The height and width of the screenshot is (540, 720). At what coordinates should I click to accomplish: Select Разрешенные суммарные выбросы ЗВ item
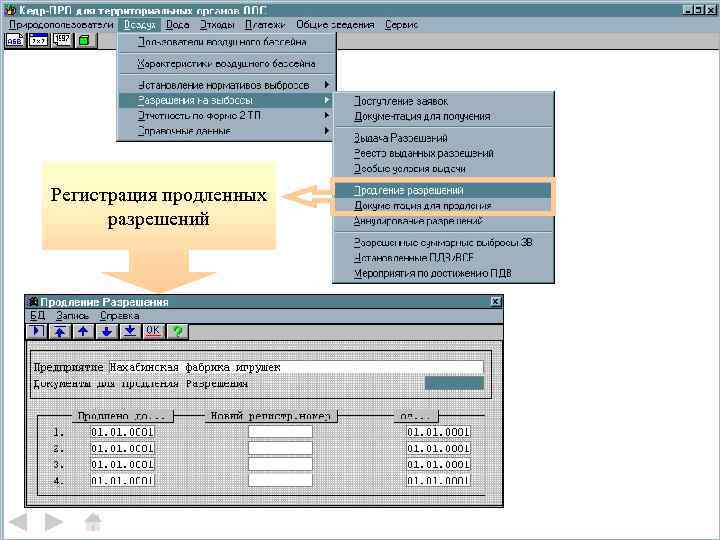[x=444, y=242]
